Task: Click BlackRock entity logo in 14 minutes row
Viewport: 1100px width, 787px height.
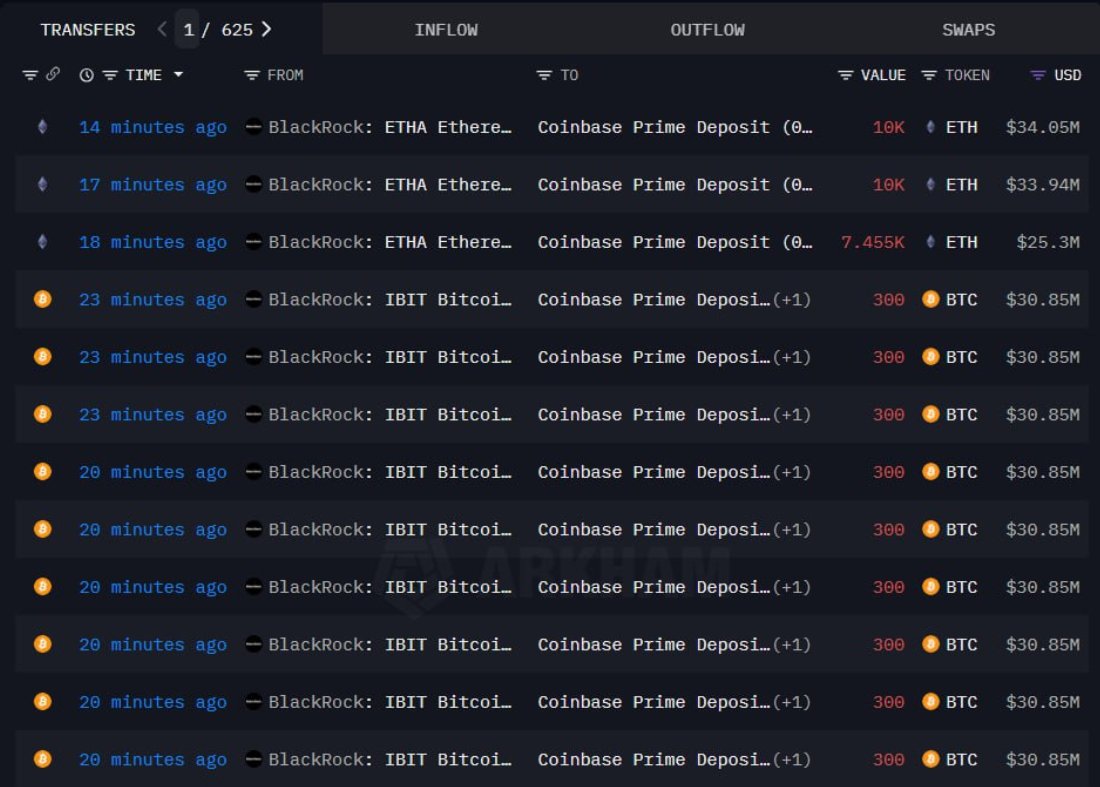Action: coord(253,127)
